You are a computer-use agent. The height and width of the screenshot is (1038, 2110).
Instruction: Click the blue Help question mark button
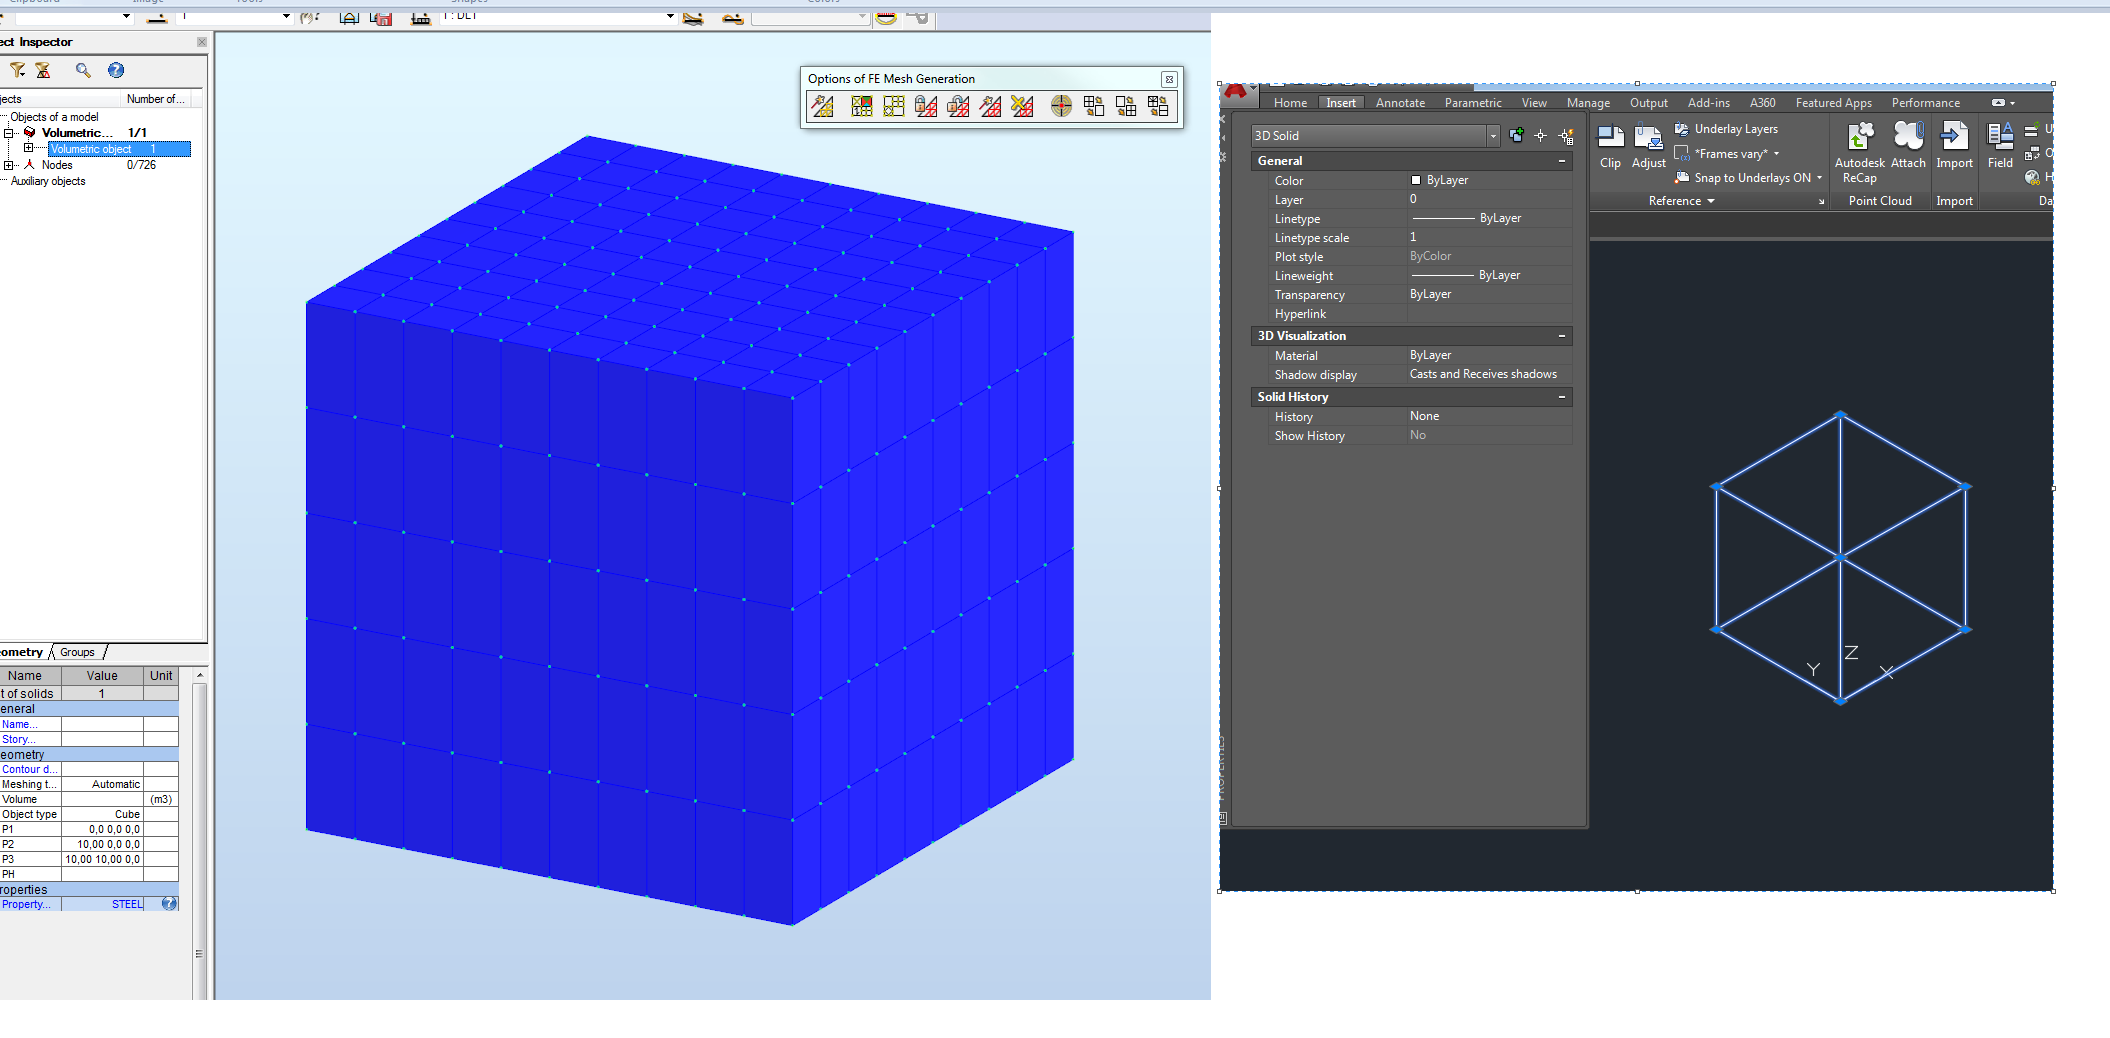coord(116,70)
